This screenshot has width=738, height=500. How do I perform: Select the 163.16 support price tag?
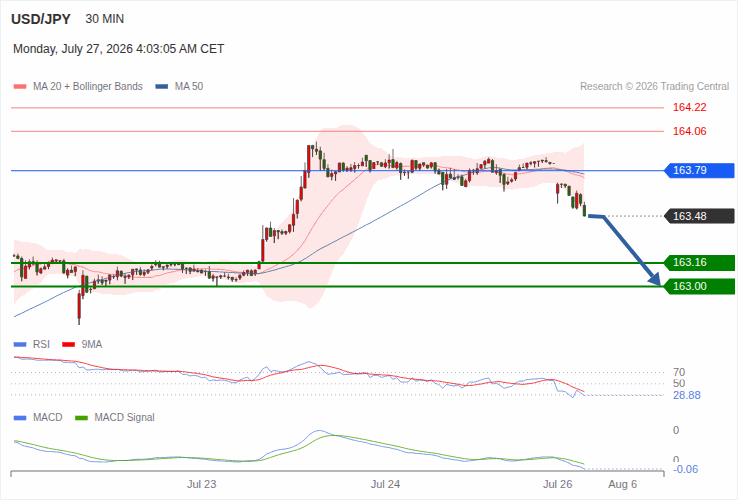[699, 263]
